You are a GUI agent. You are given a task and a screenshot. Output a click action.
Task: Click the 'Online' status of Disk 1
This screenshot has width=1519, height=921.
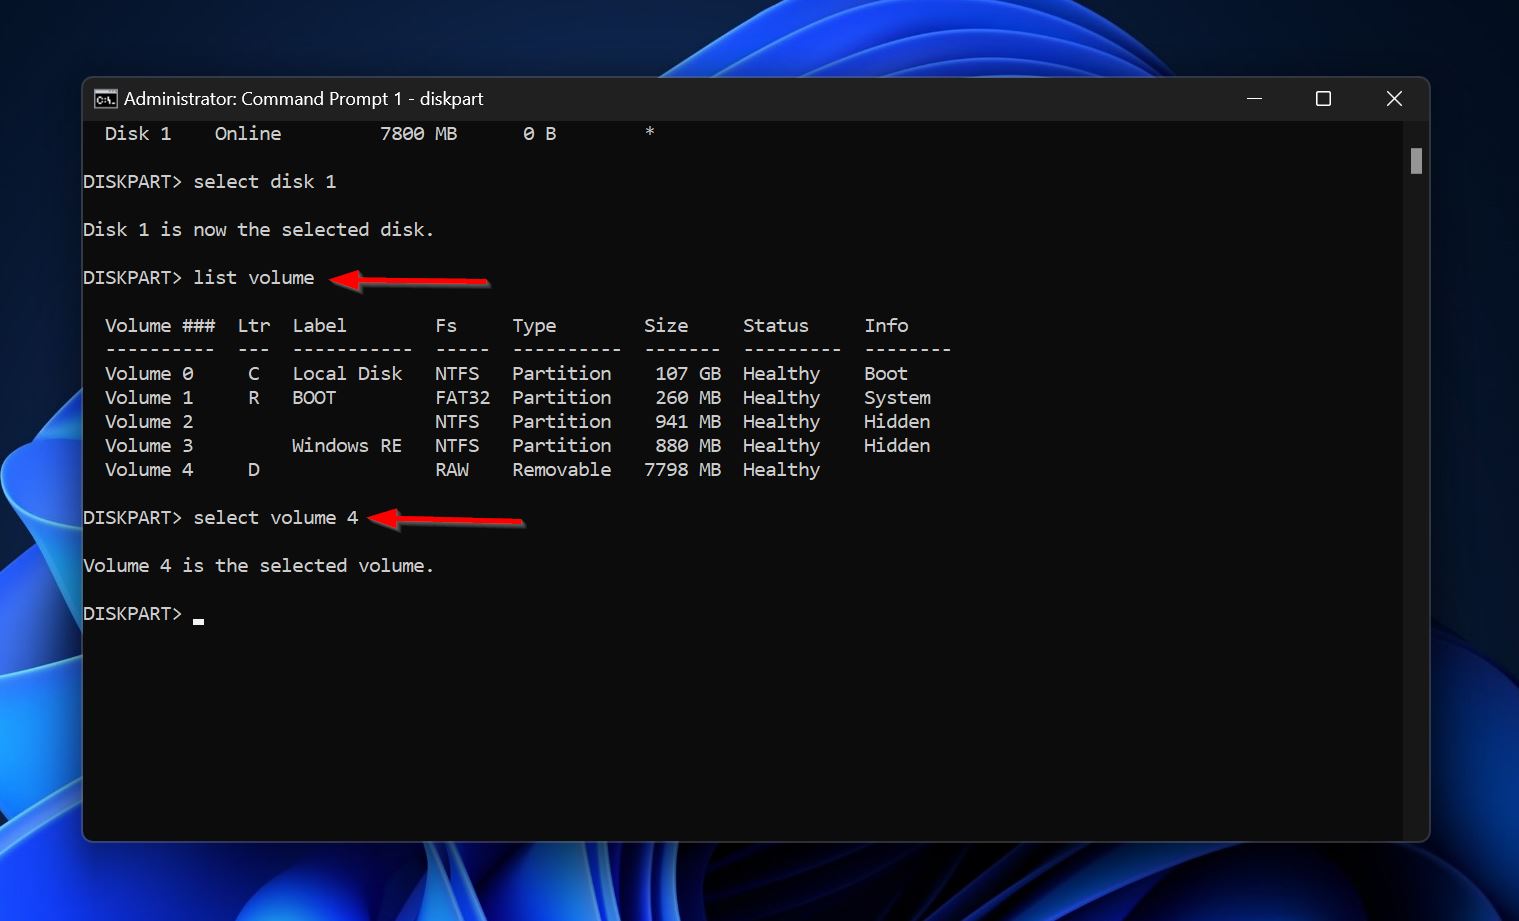pos(248,134)
